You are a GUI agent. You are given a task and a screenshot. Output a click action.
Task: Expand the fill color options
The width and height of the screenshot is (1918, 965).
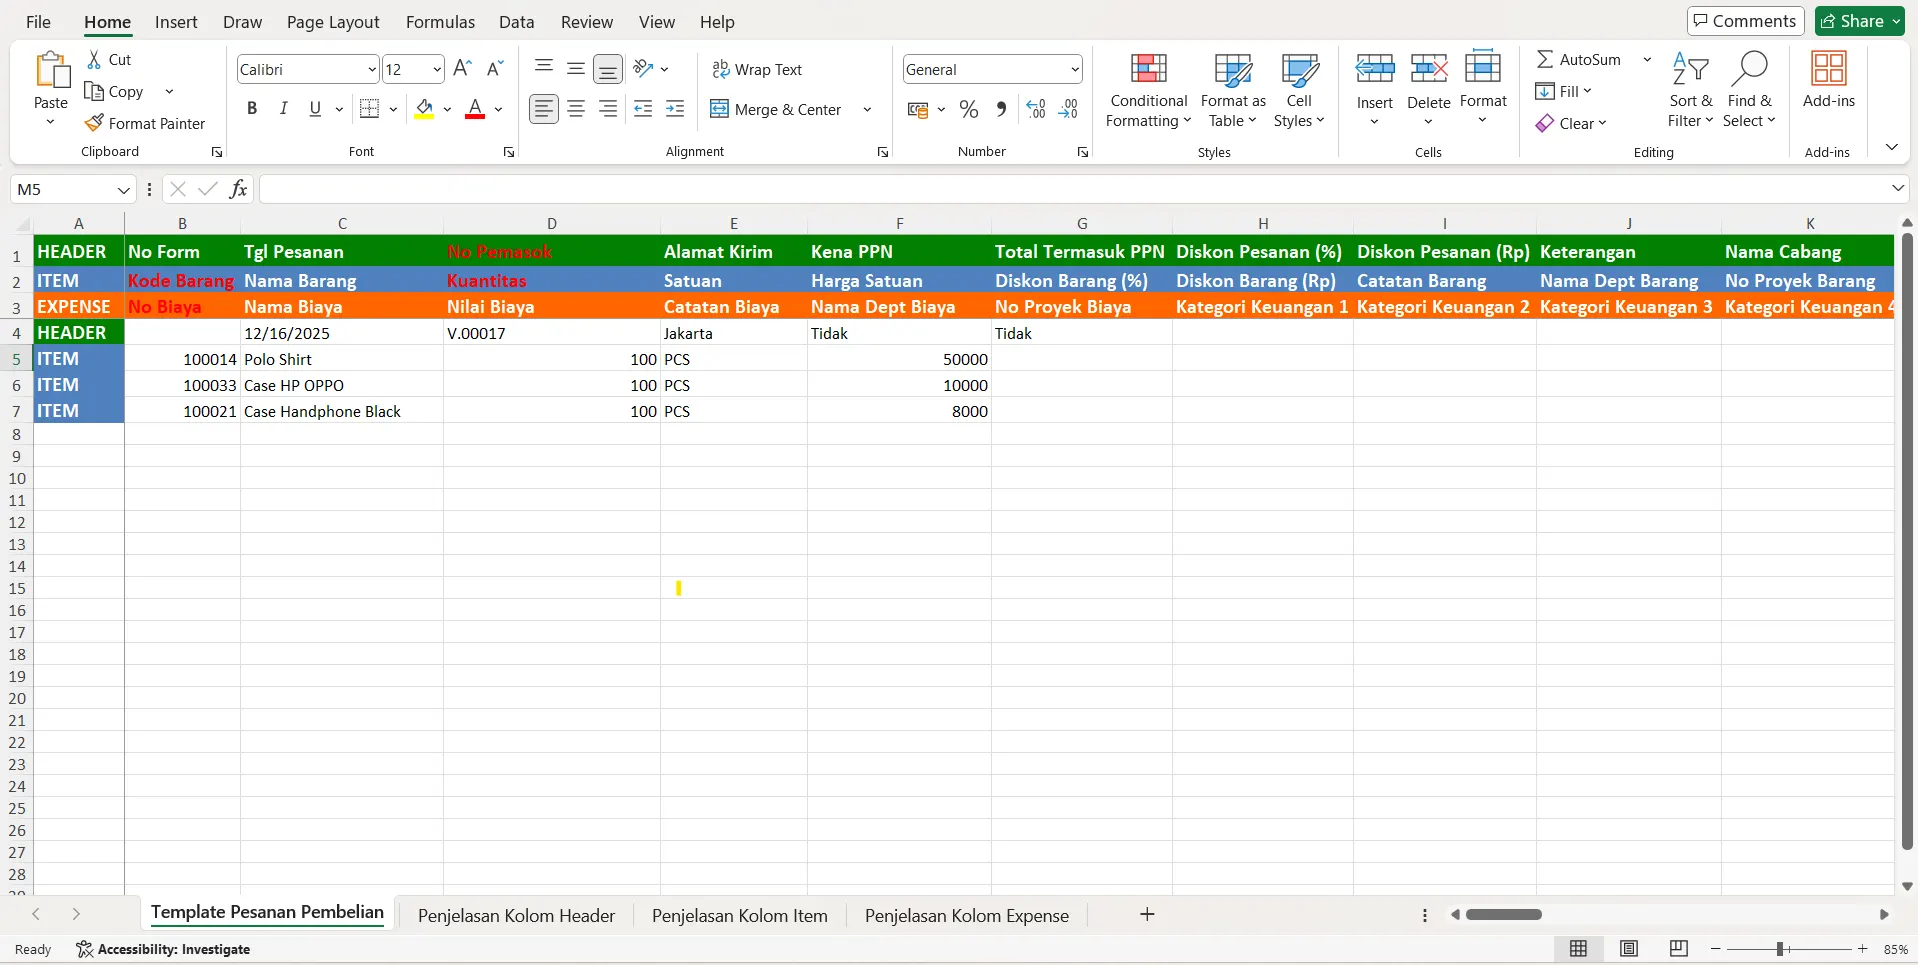447,110
